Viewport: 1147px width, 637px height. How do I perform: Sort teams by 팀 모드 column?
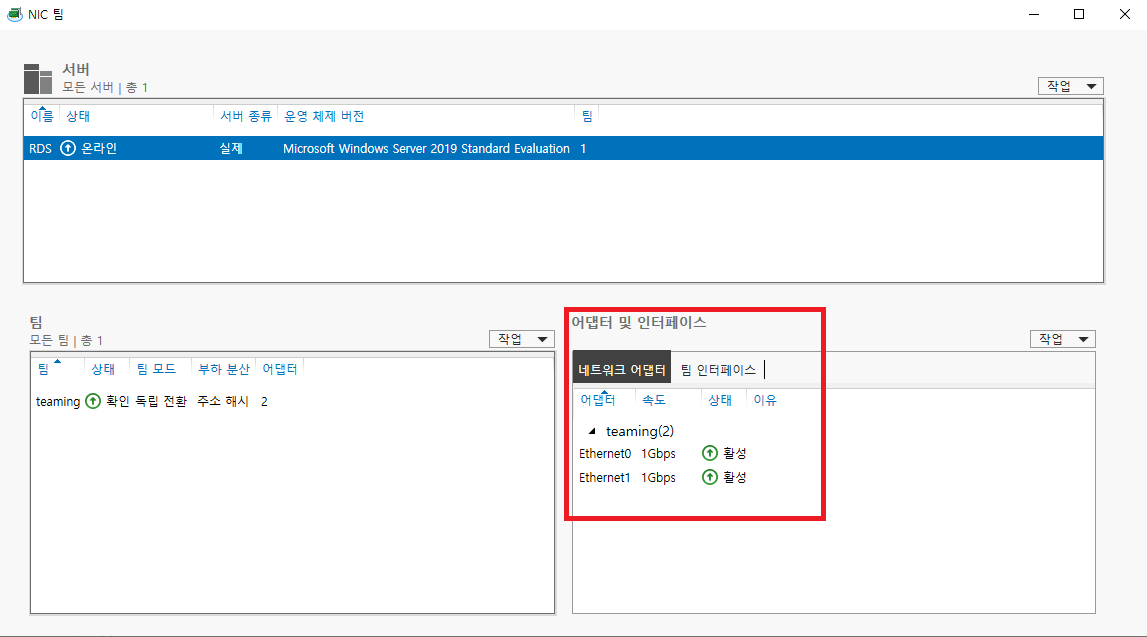pyautogui.click(x=157, y=369)
